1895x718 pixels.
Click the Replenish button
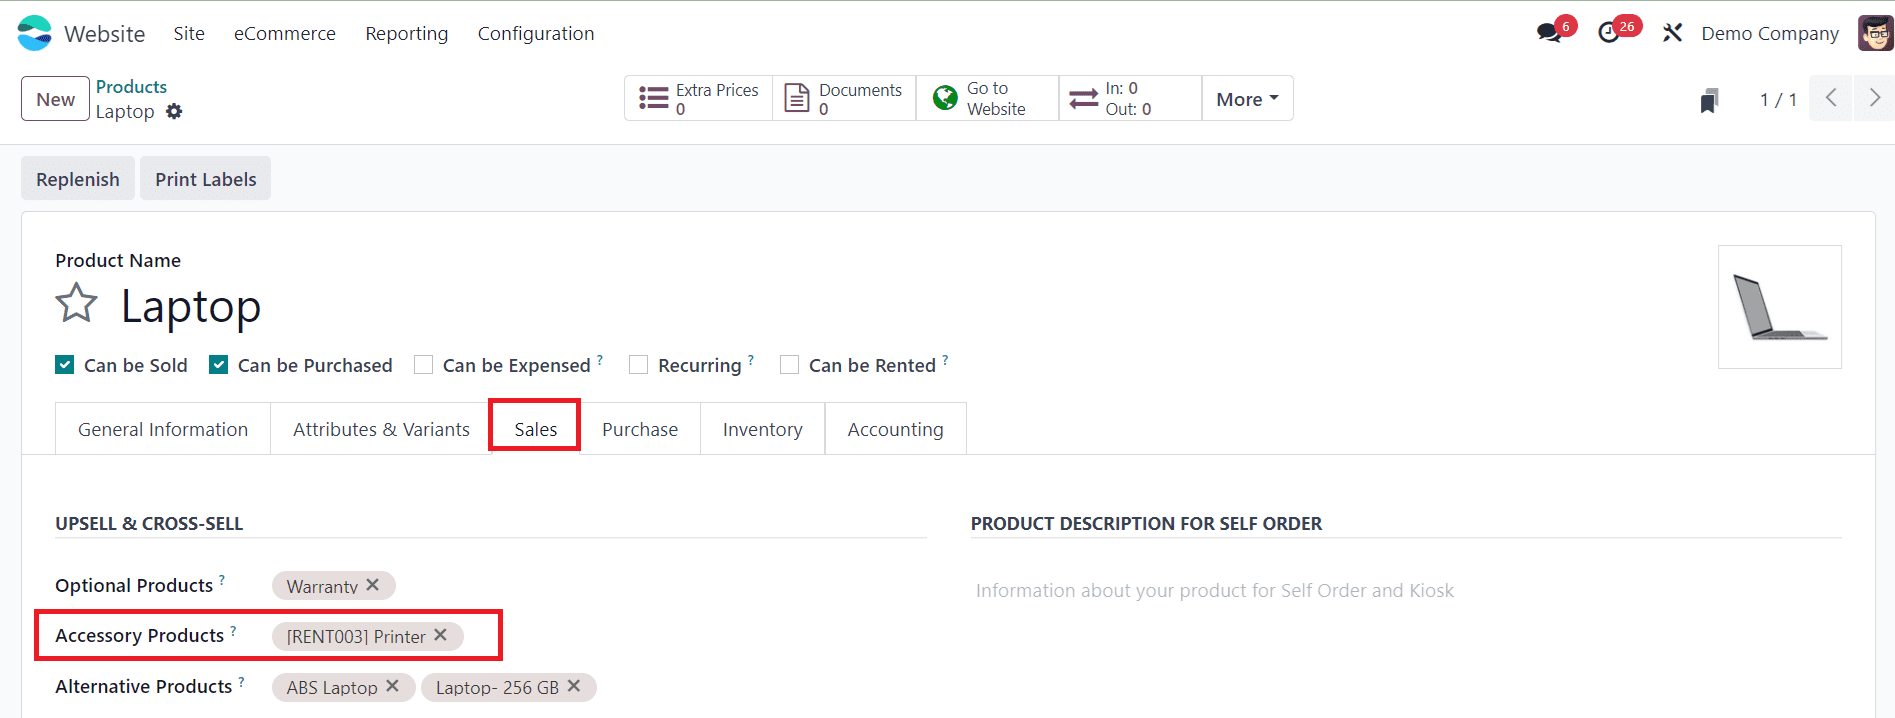click(78, 179)
